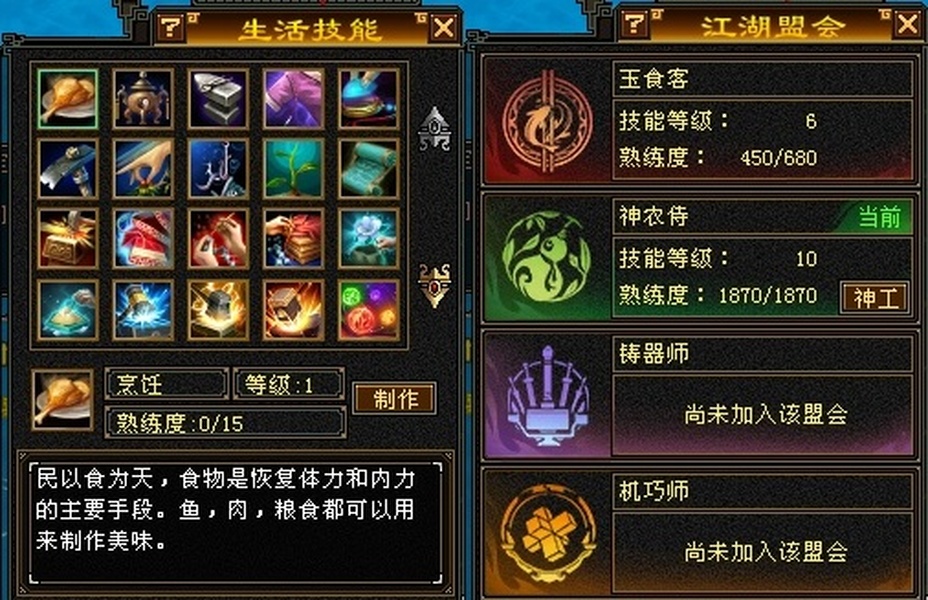Select the alchemy cauldron skill icon
The image size is (928, 600).
click(143, 99)
